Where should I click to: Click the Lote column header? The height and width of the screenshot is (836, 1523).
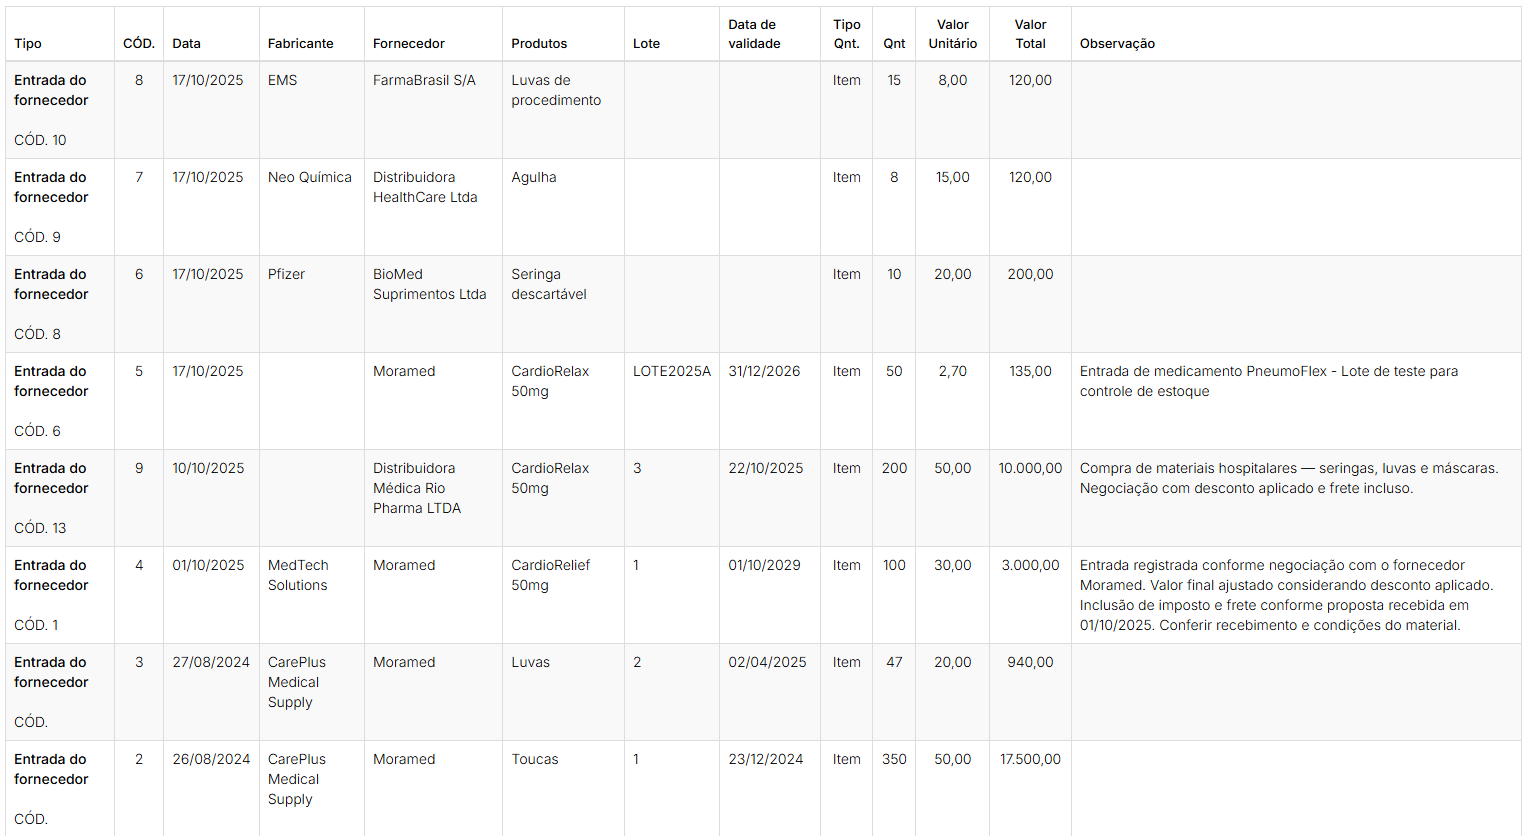(646, 43)
